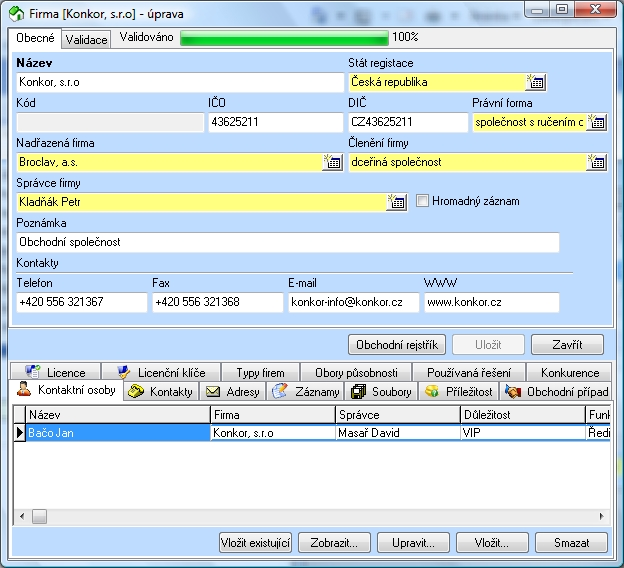Sort by Firma column header
This screenshot has width=624, height=568.
point(273,415)
